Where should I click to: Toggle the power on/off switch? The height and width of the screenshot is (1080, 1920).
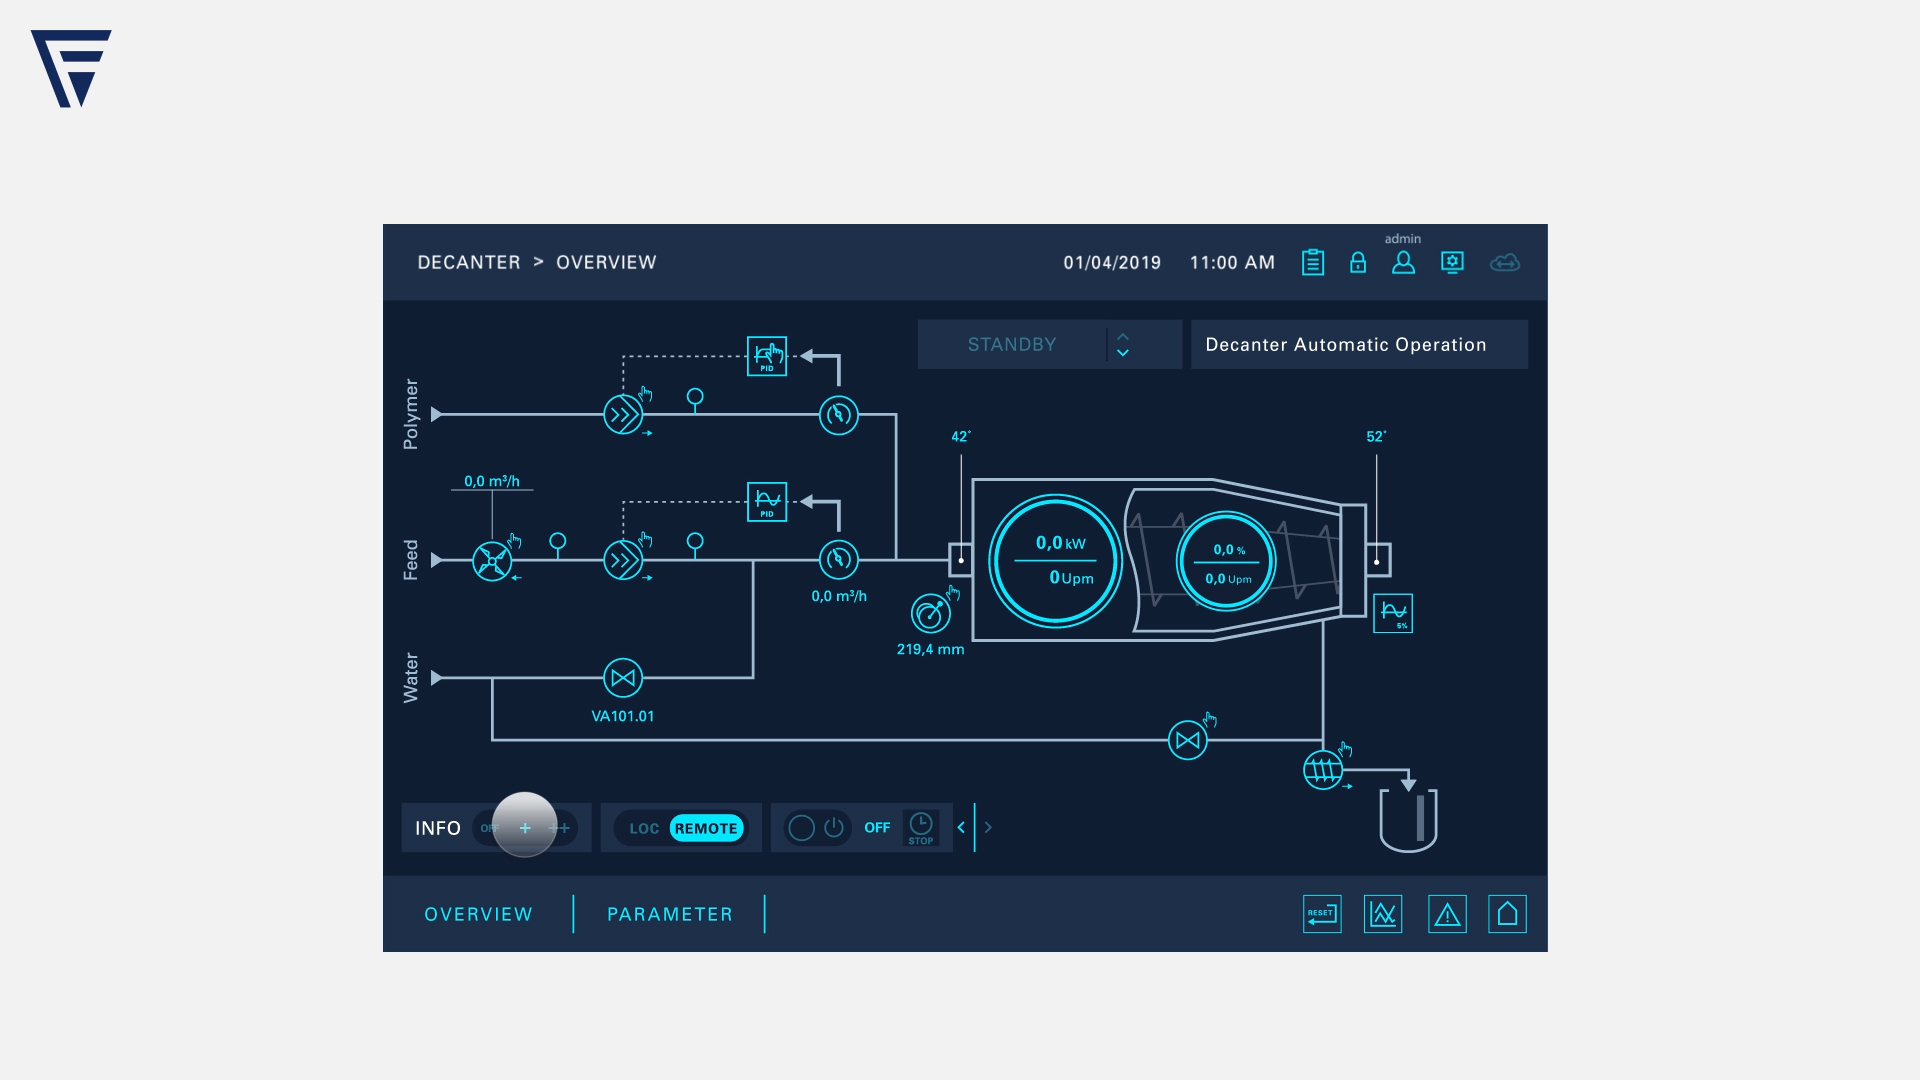pos(818,828)
